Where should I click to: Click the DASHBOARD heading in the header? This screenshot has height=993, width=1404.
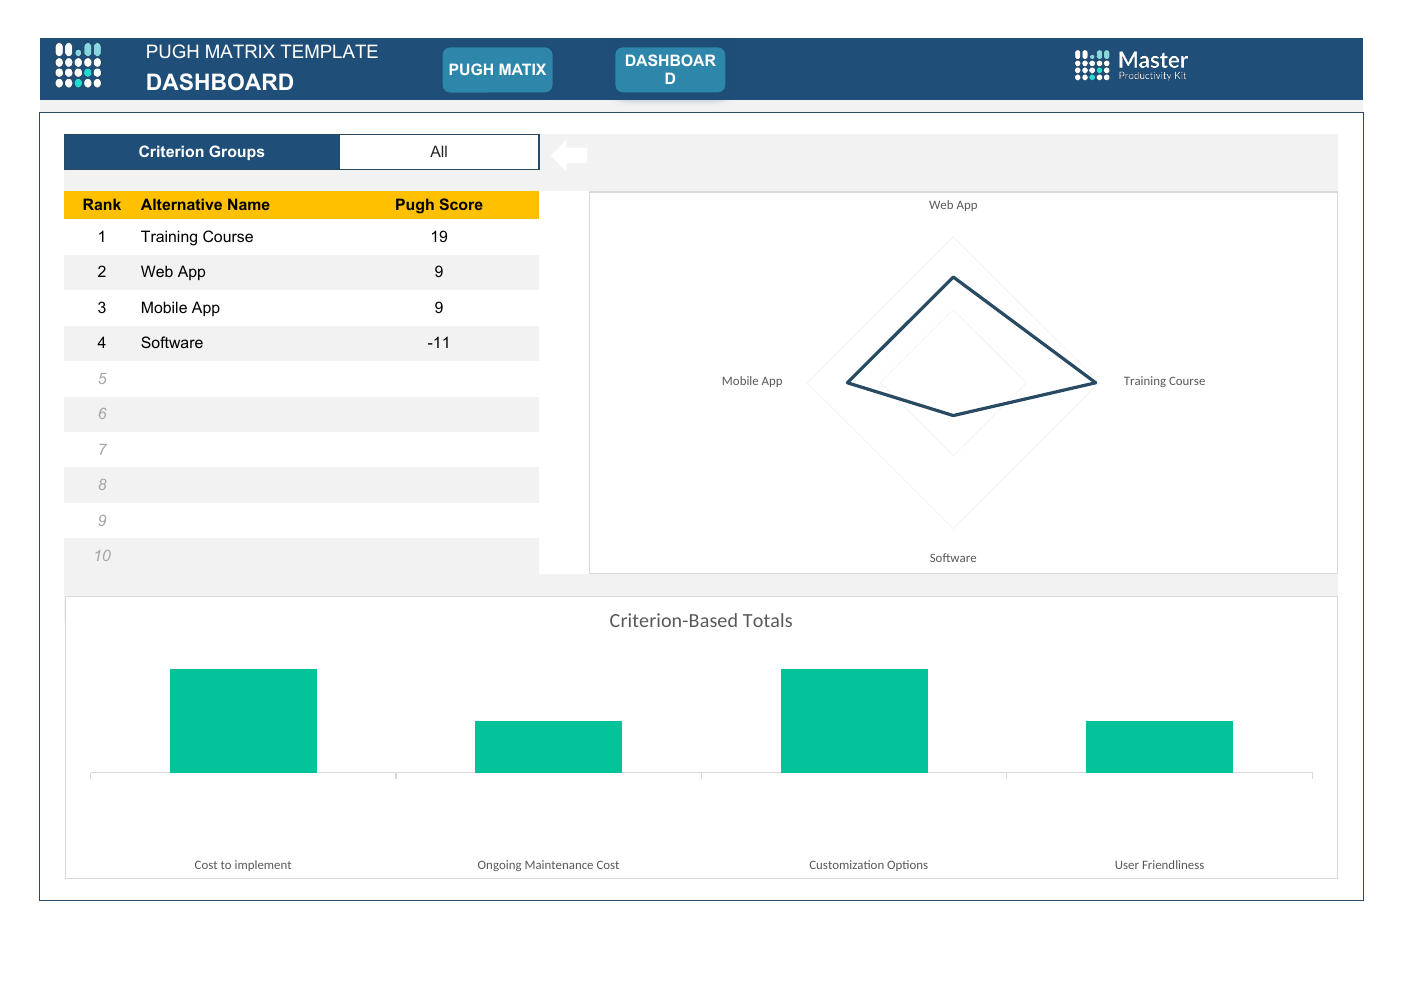pos(220,82)
